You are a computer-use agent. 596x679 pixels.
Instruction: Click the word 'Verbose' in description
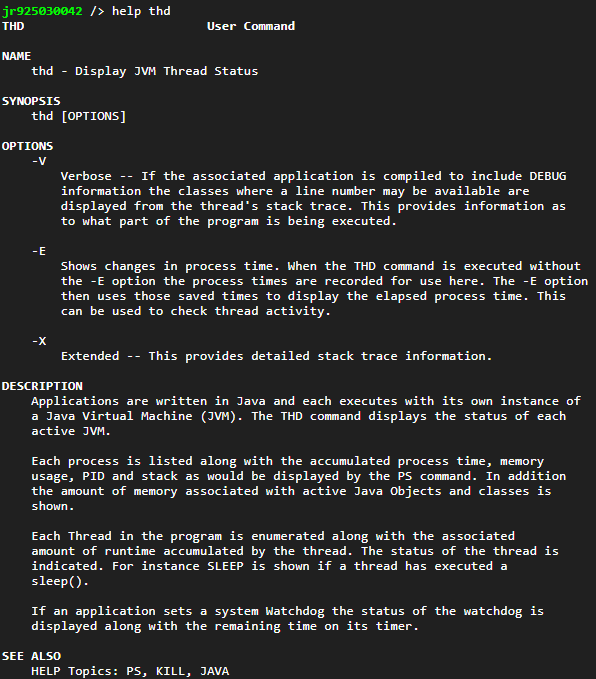[x=86, y=176]
